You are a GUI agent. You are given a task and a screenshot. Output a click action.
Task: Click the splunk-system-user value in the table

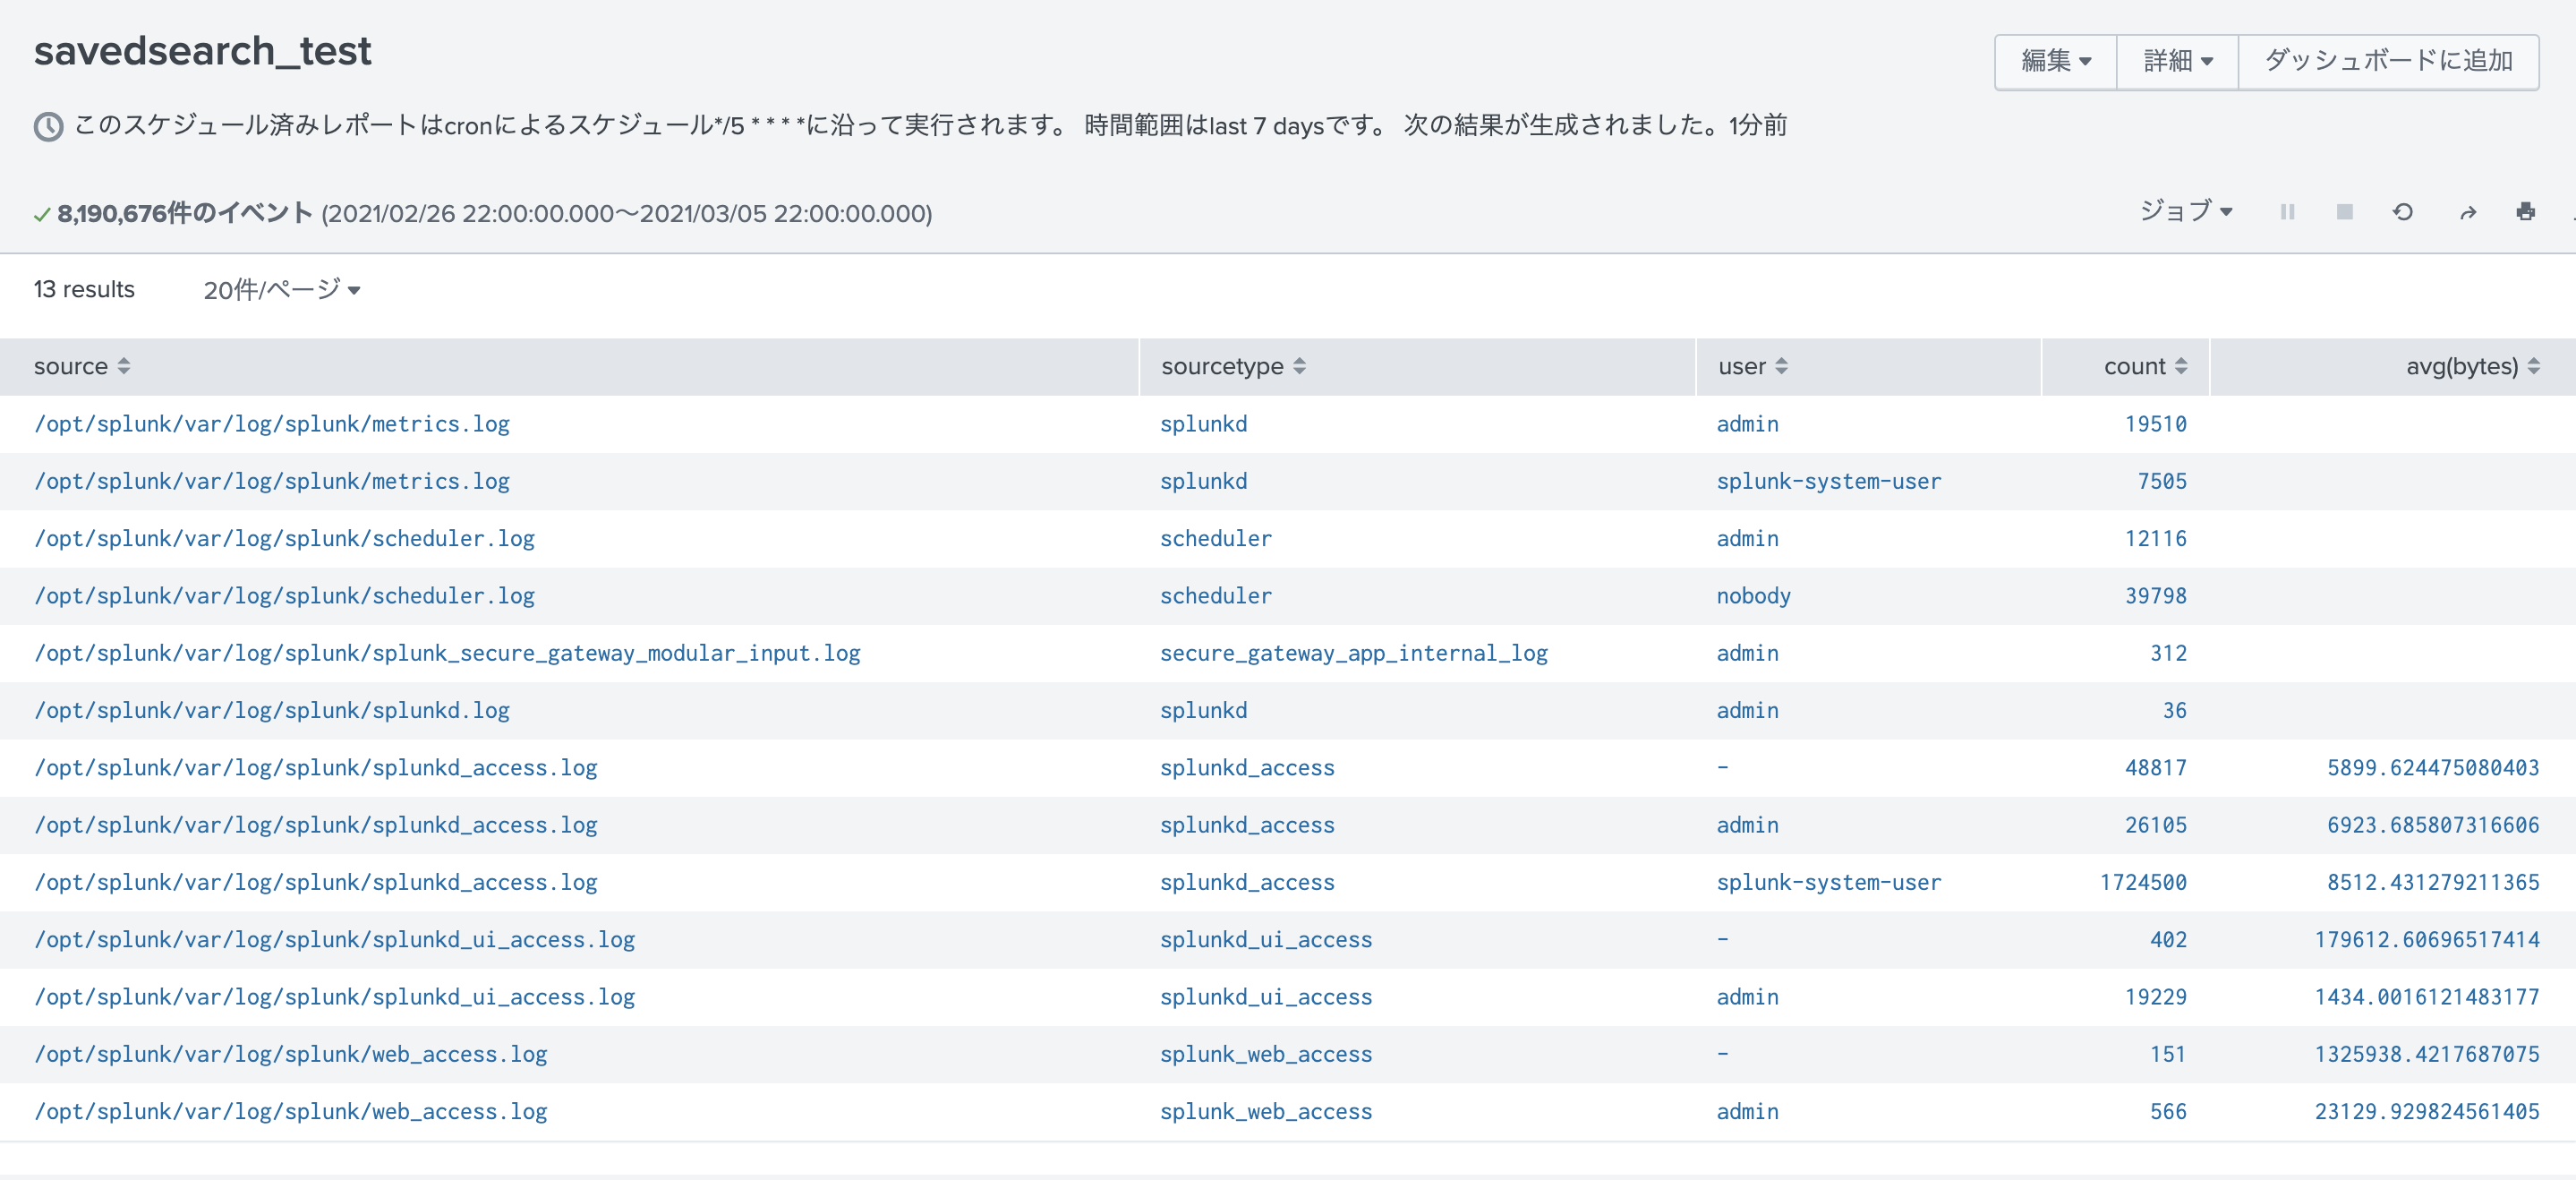coord(1829,481)
